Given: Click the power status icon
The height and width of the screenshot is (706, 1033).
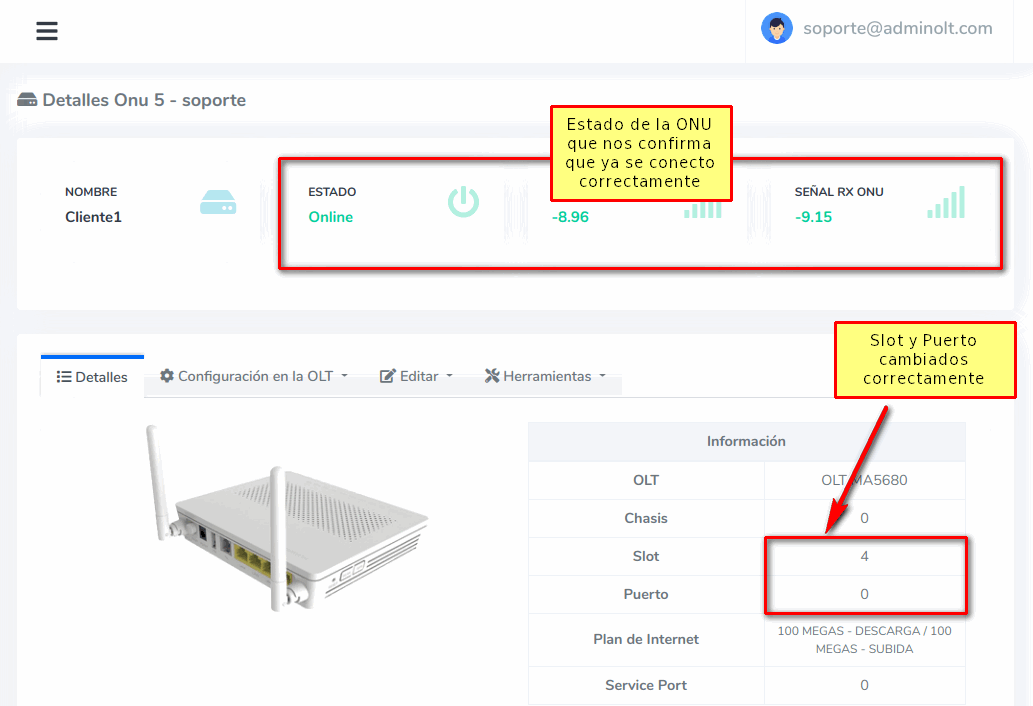Looking at the screenshot, I should (463, 203).
